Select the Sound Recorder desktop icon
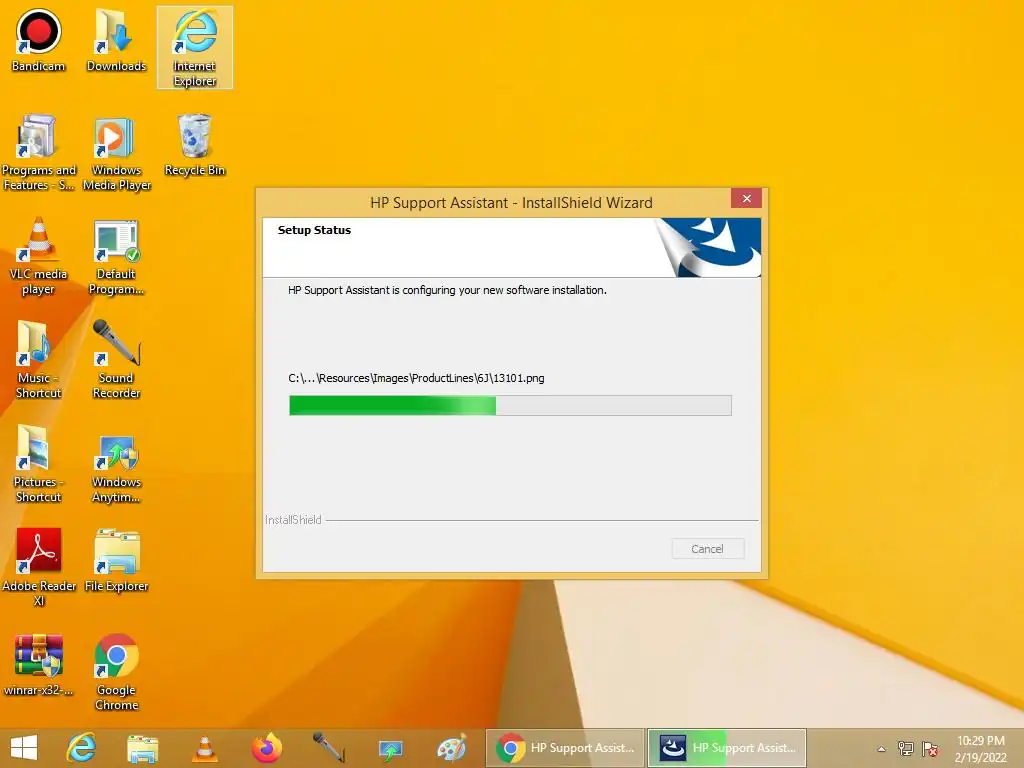1024x768 pixels. (116, 360)
